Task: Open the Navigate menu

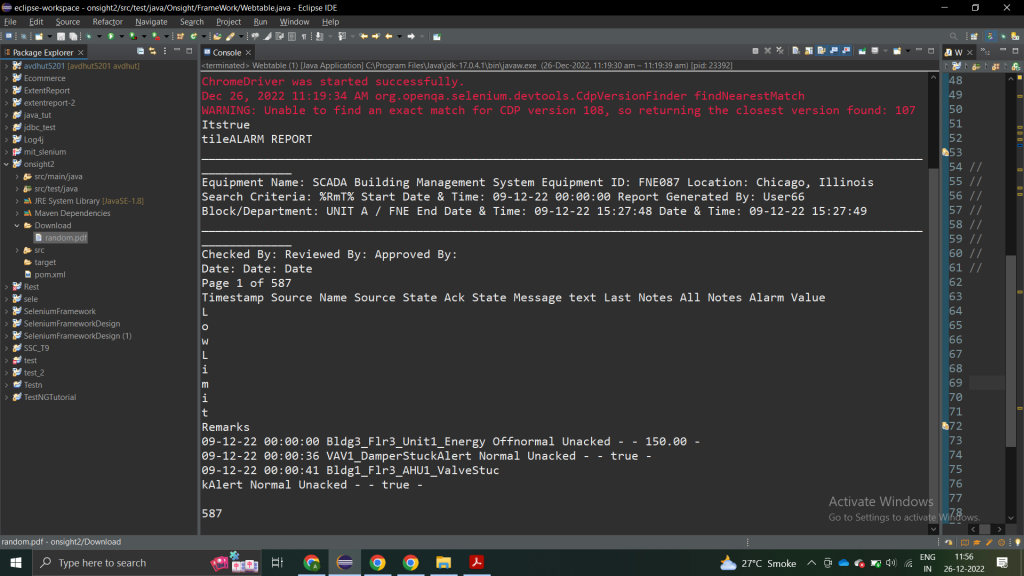Action: (x=151, y=22)
